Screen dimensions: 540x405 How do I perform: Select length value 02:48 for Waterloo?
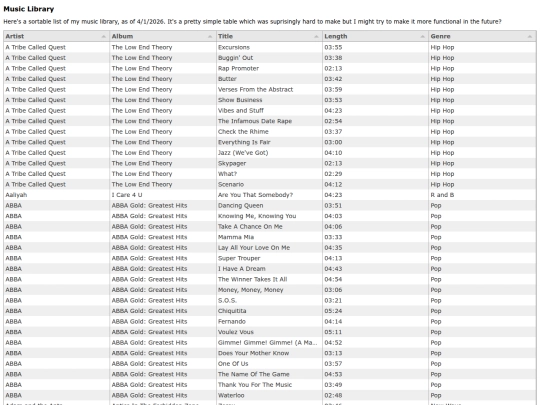[x=375, y=395]
